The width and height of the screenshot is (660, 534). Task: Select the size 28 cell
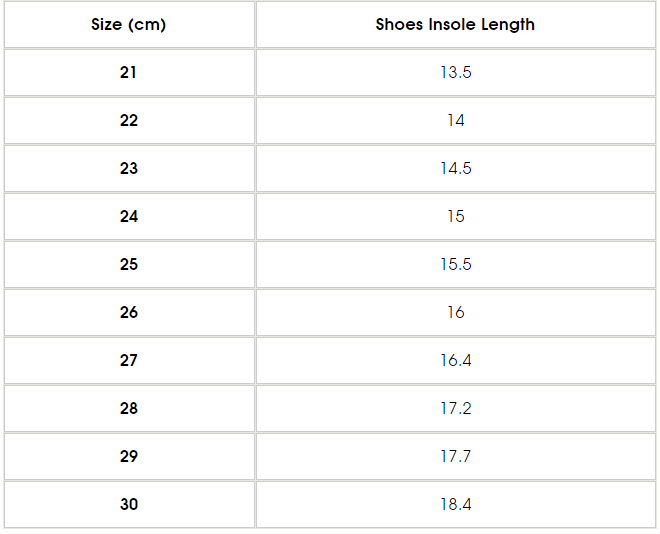129,408
